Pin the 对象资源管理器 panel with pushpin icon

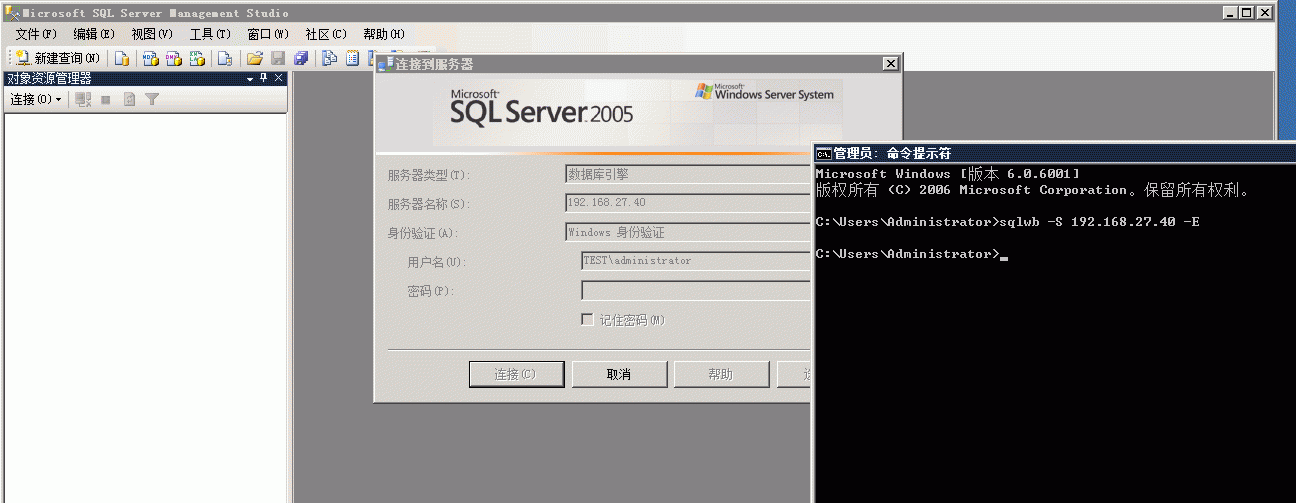click(264, 78)
